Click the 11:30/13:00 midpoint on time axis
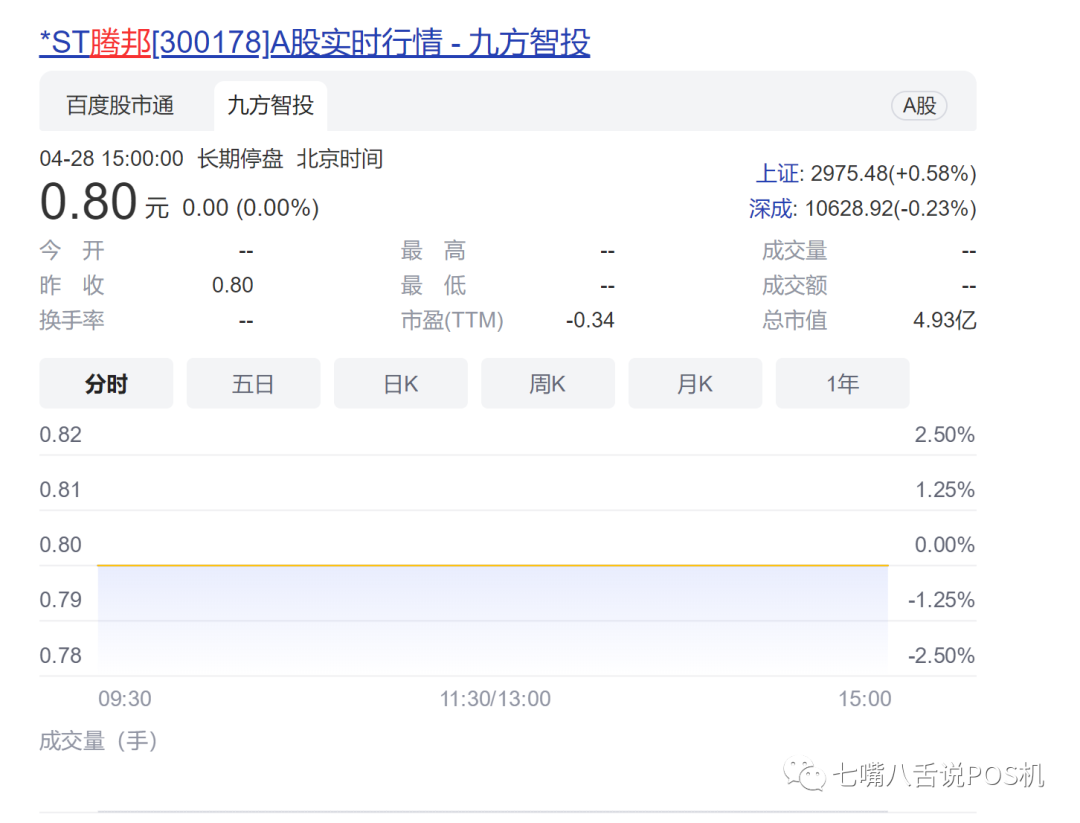The image size is (1080, 823). tap(495, 699)
